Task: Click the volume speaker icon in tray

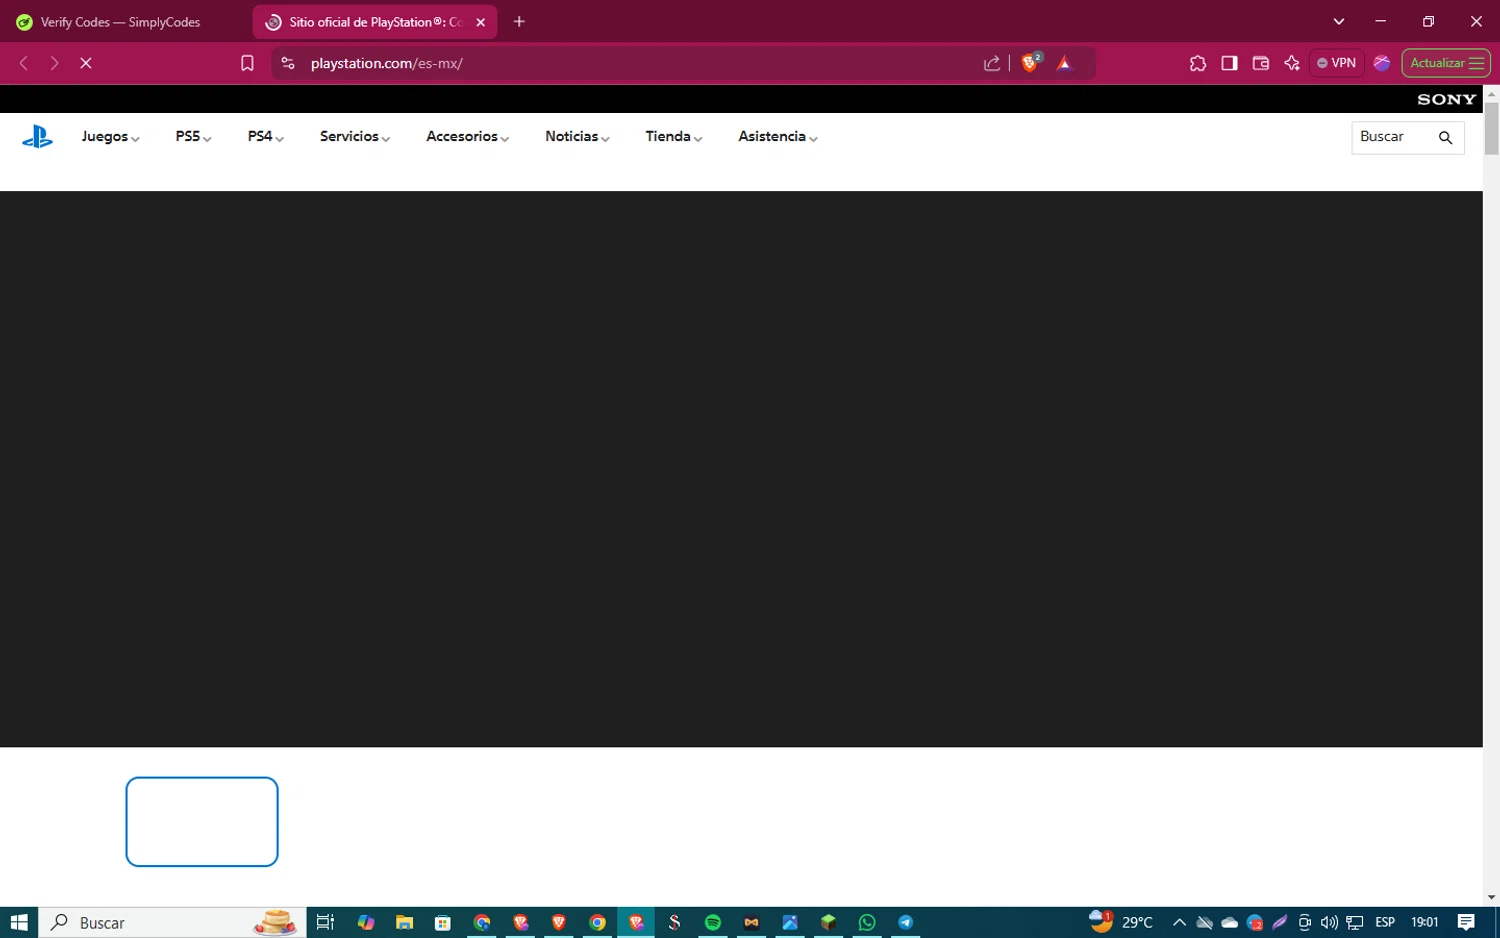Action: [x=1329, y=922]
